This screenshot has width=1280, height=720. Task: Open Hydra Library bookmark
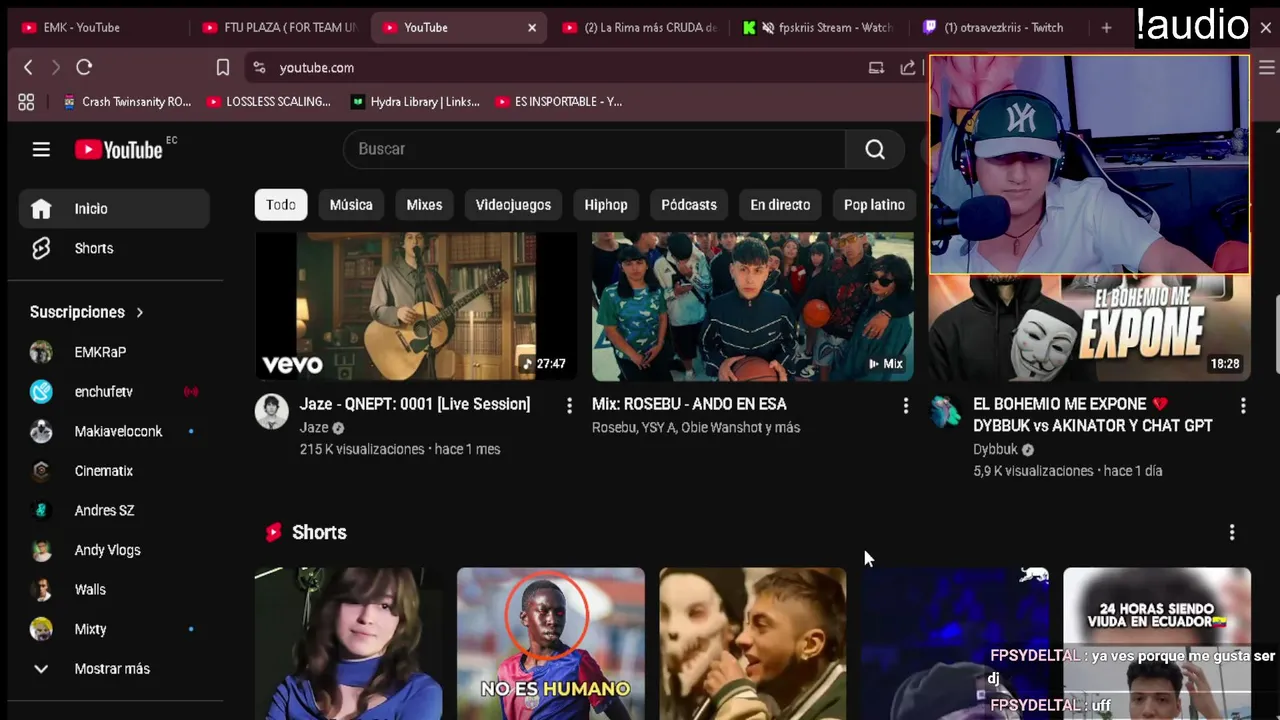[x=415, y=101]
